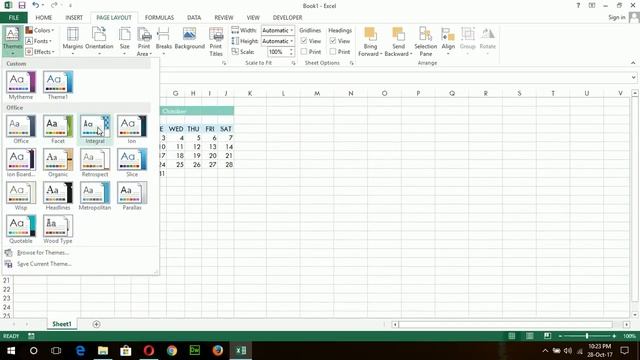The image size is (640, 360).
Task: Click the zoom slider handle
Action: [x=587, y=336]
